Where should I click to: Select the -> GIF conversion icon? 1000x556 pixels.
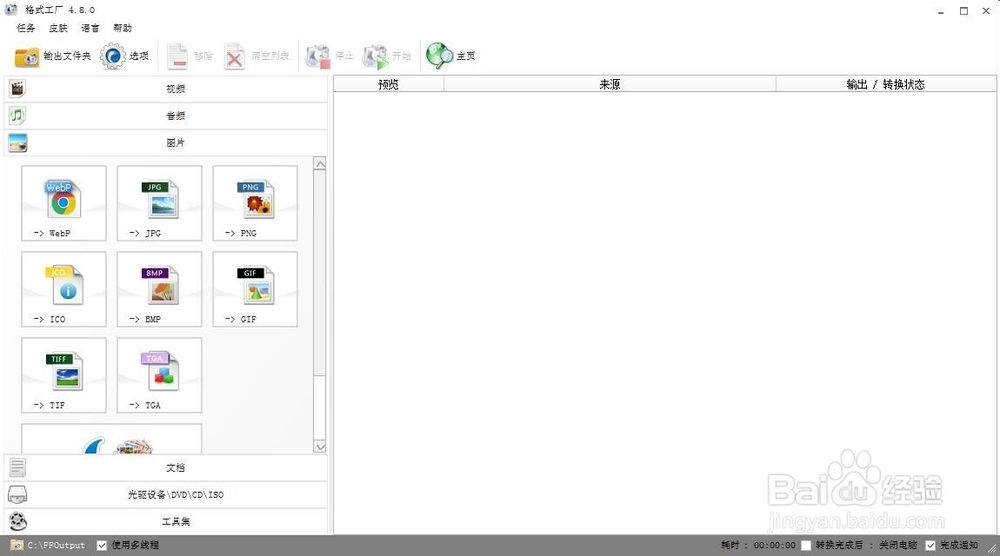(255, 289)
